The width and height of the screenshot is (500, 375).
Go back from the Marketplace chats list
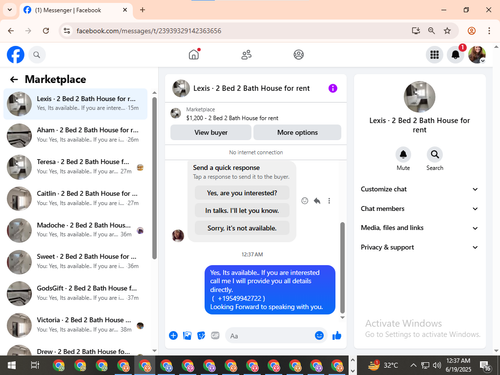click(14, 79)
